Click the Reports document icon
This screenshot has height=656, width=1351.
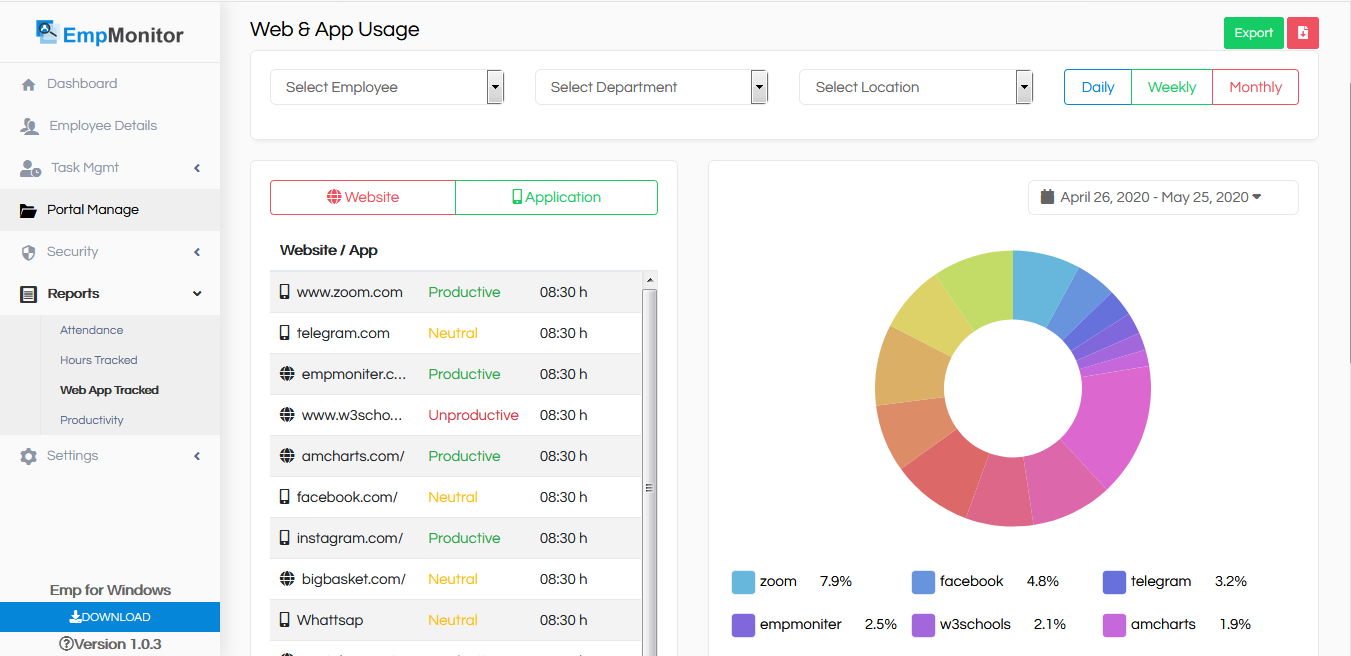coord(28,295)
